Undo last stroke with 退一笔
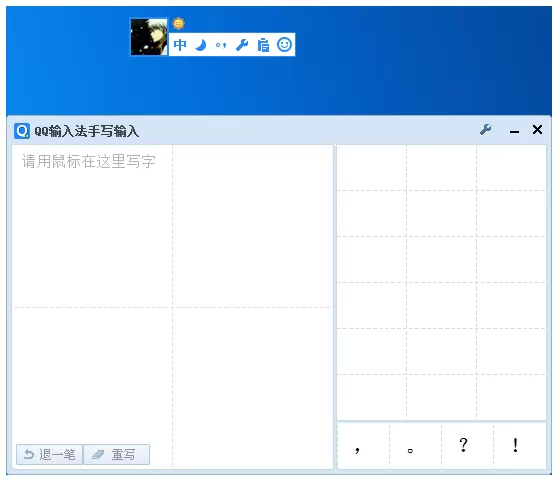The width and height of the screenshot is (560, 477). coord(49,455)
